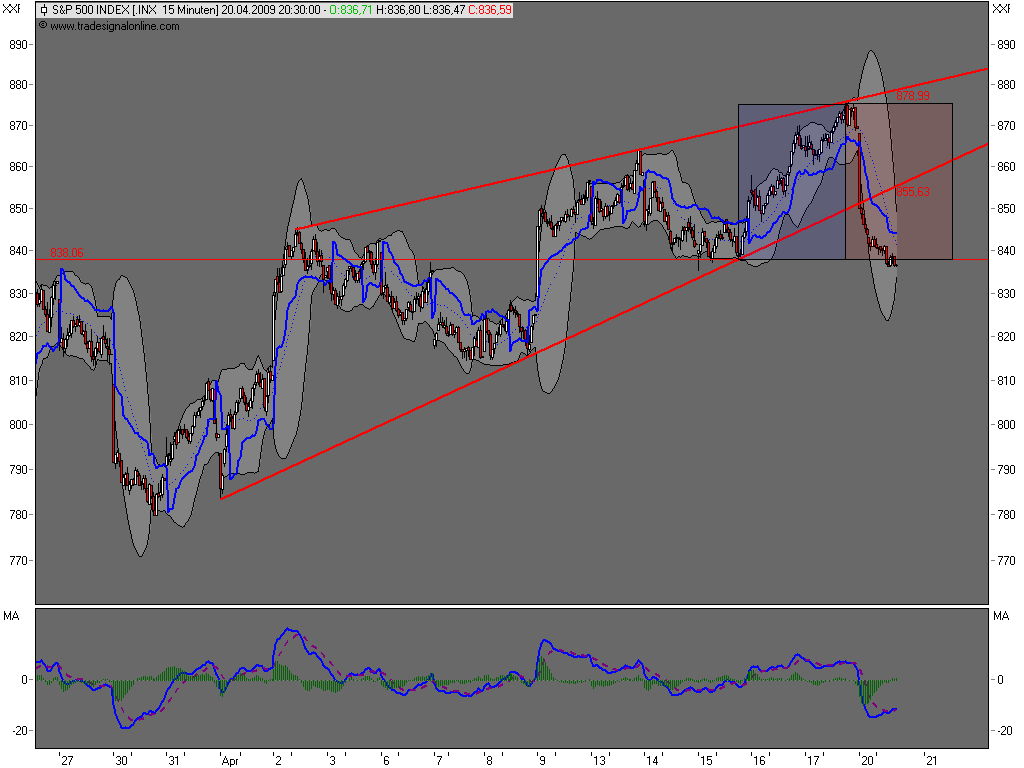Click the 890 value on the left price axis

click(18, 45)
